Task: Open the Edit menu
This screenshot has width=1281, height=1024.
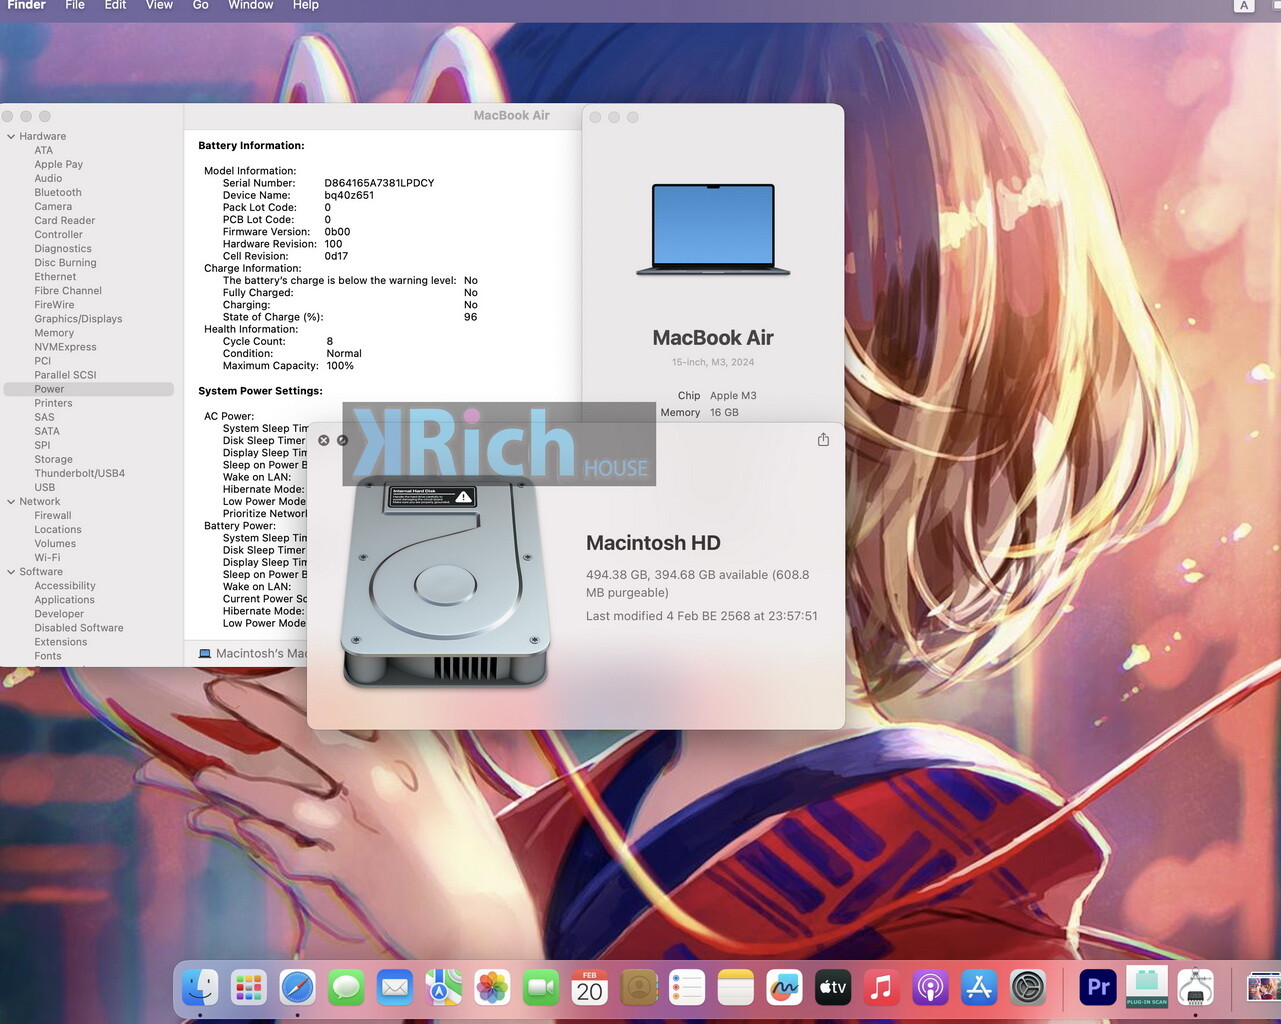Action: click(115, 5)
